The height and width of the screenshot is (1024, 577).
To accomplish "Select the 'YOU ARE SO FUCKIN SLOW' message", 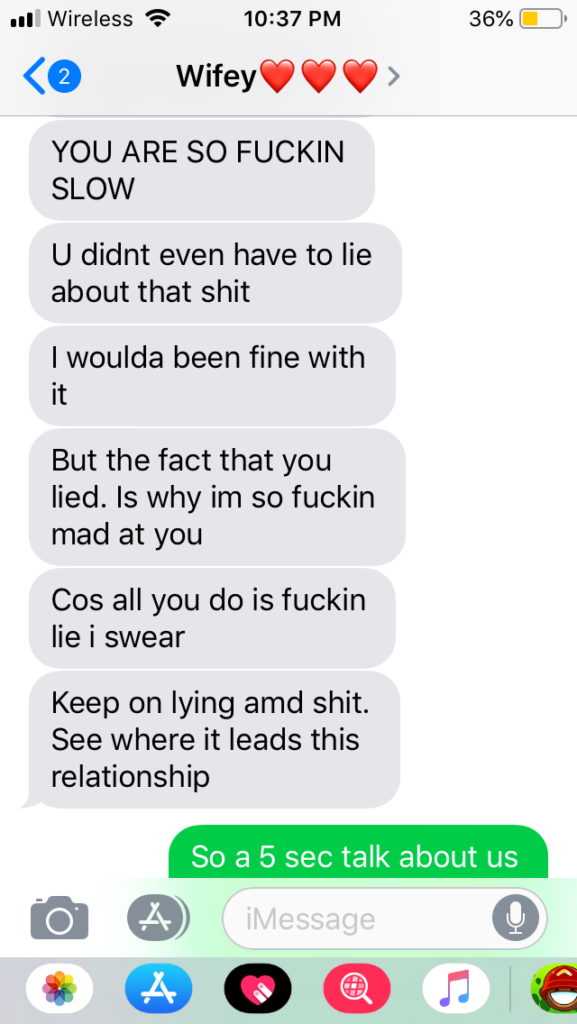I will click(202, 170).
